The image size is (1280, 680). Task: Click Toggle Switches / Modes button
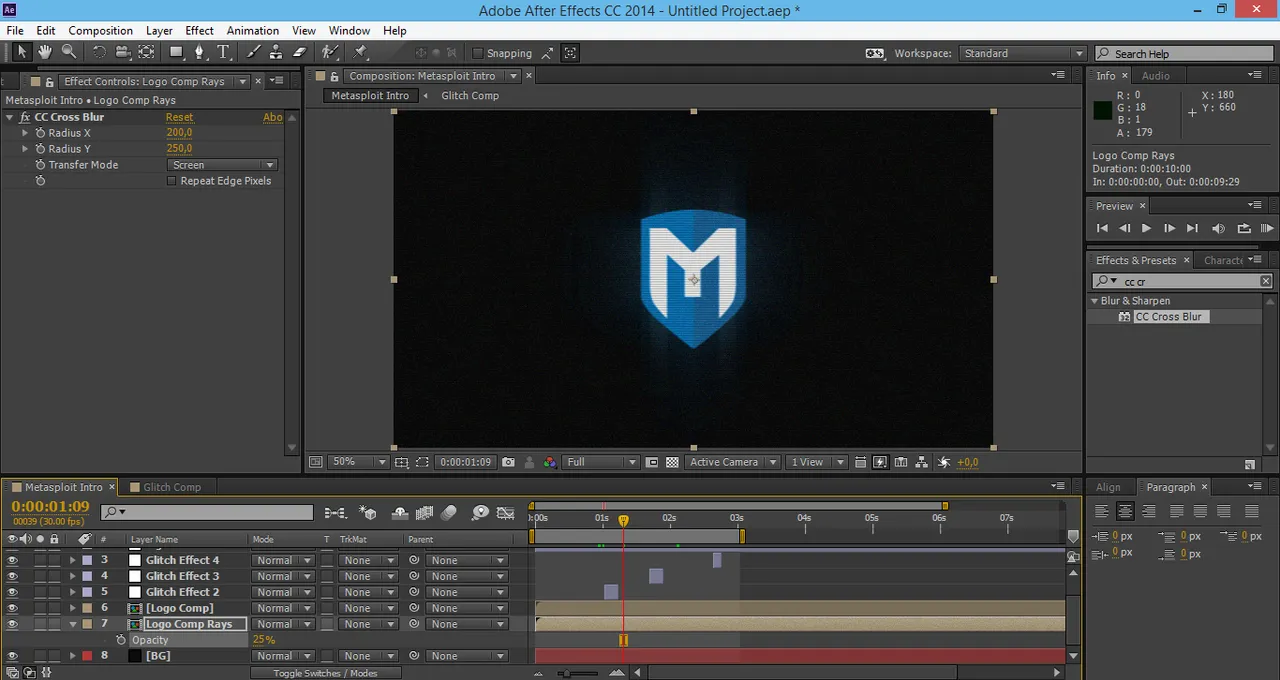(x=325, y=673)
